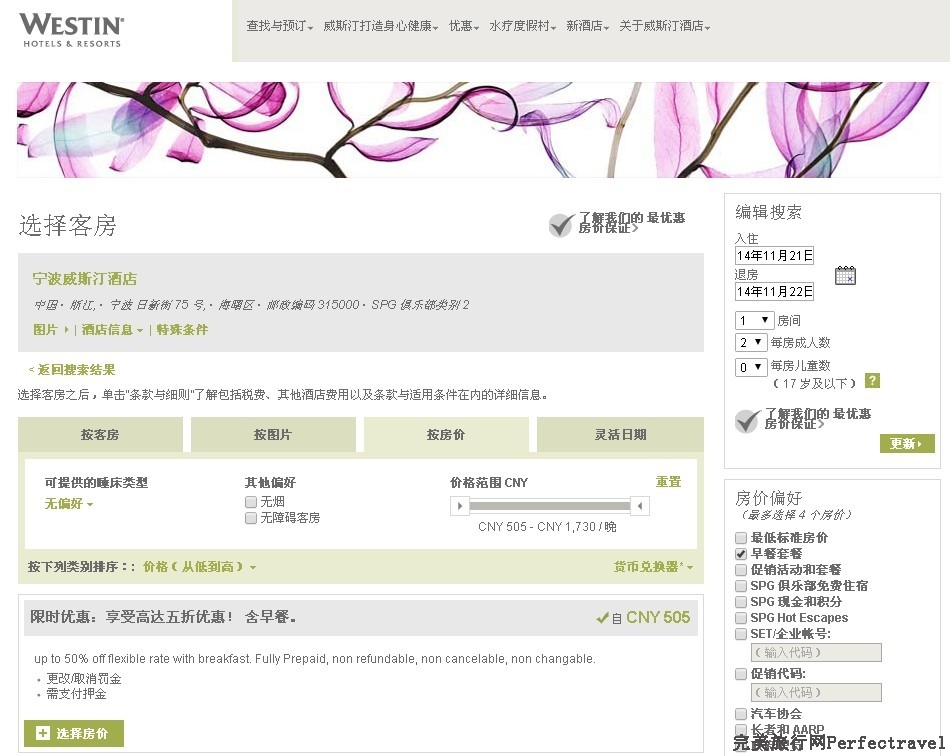Switch to the 按客房 tab

click(100, 434)
